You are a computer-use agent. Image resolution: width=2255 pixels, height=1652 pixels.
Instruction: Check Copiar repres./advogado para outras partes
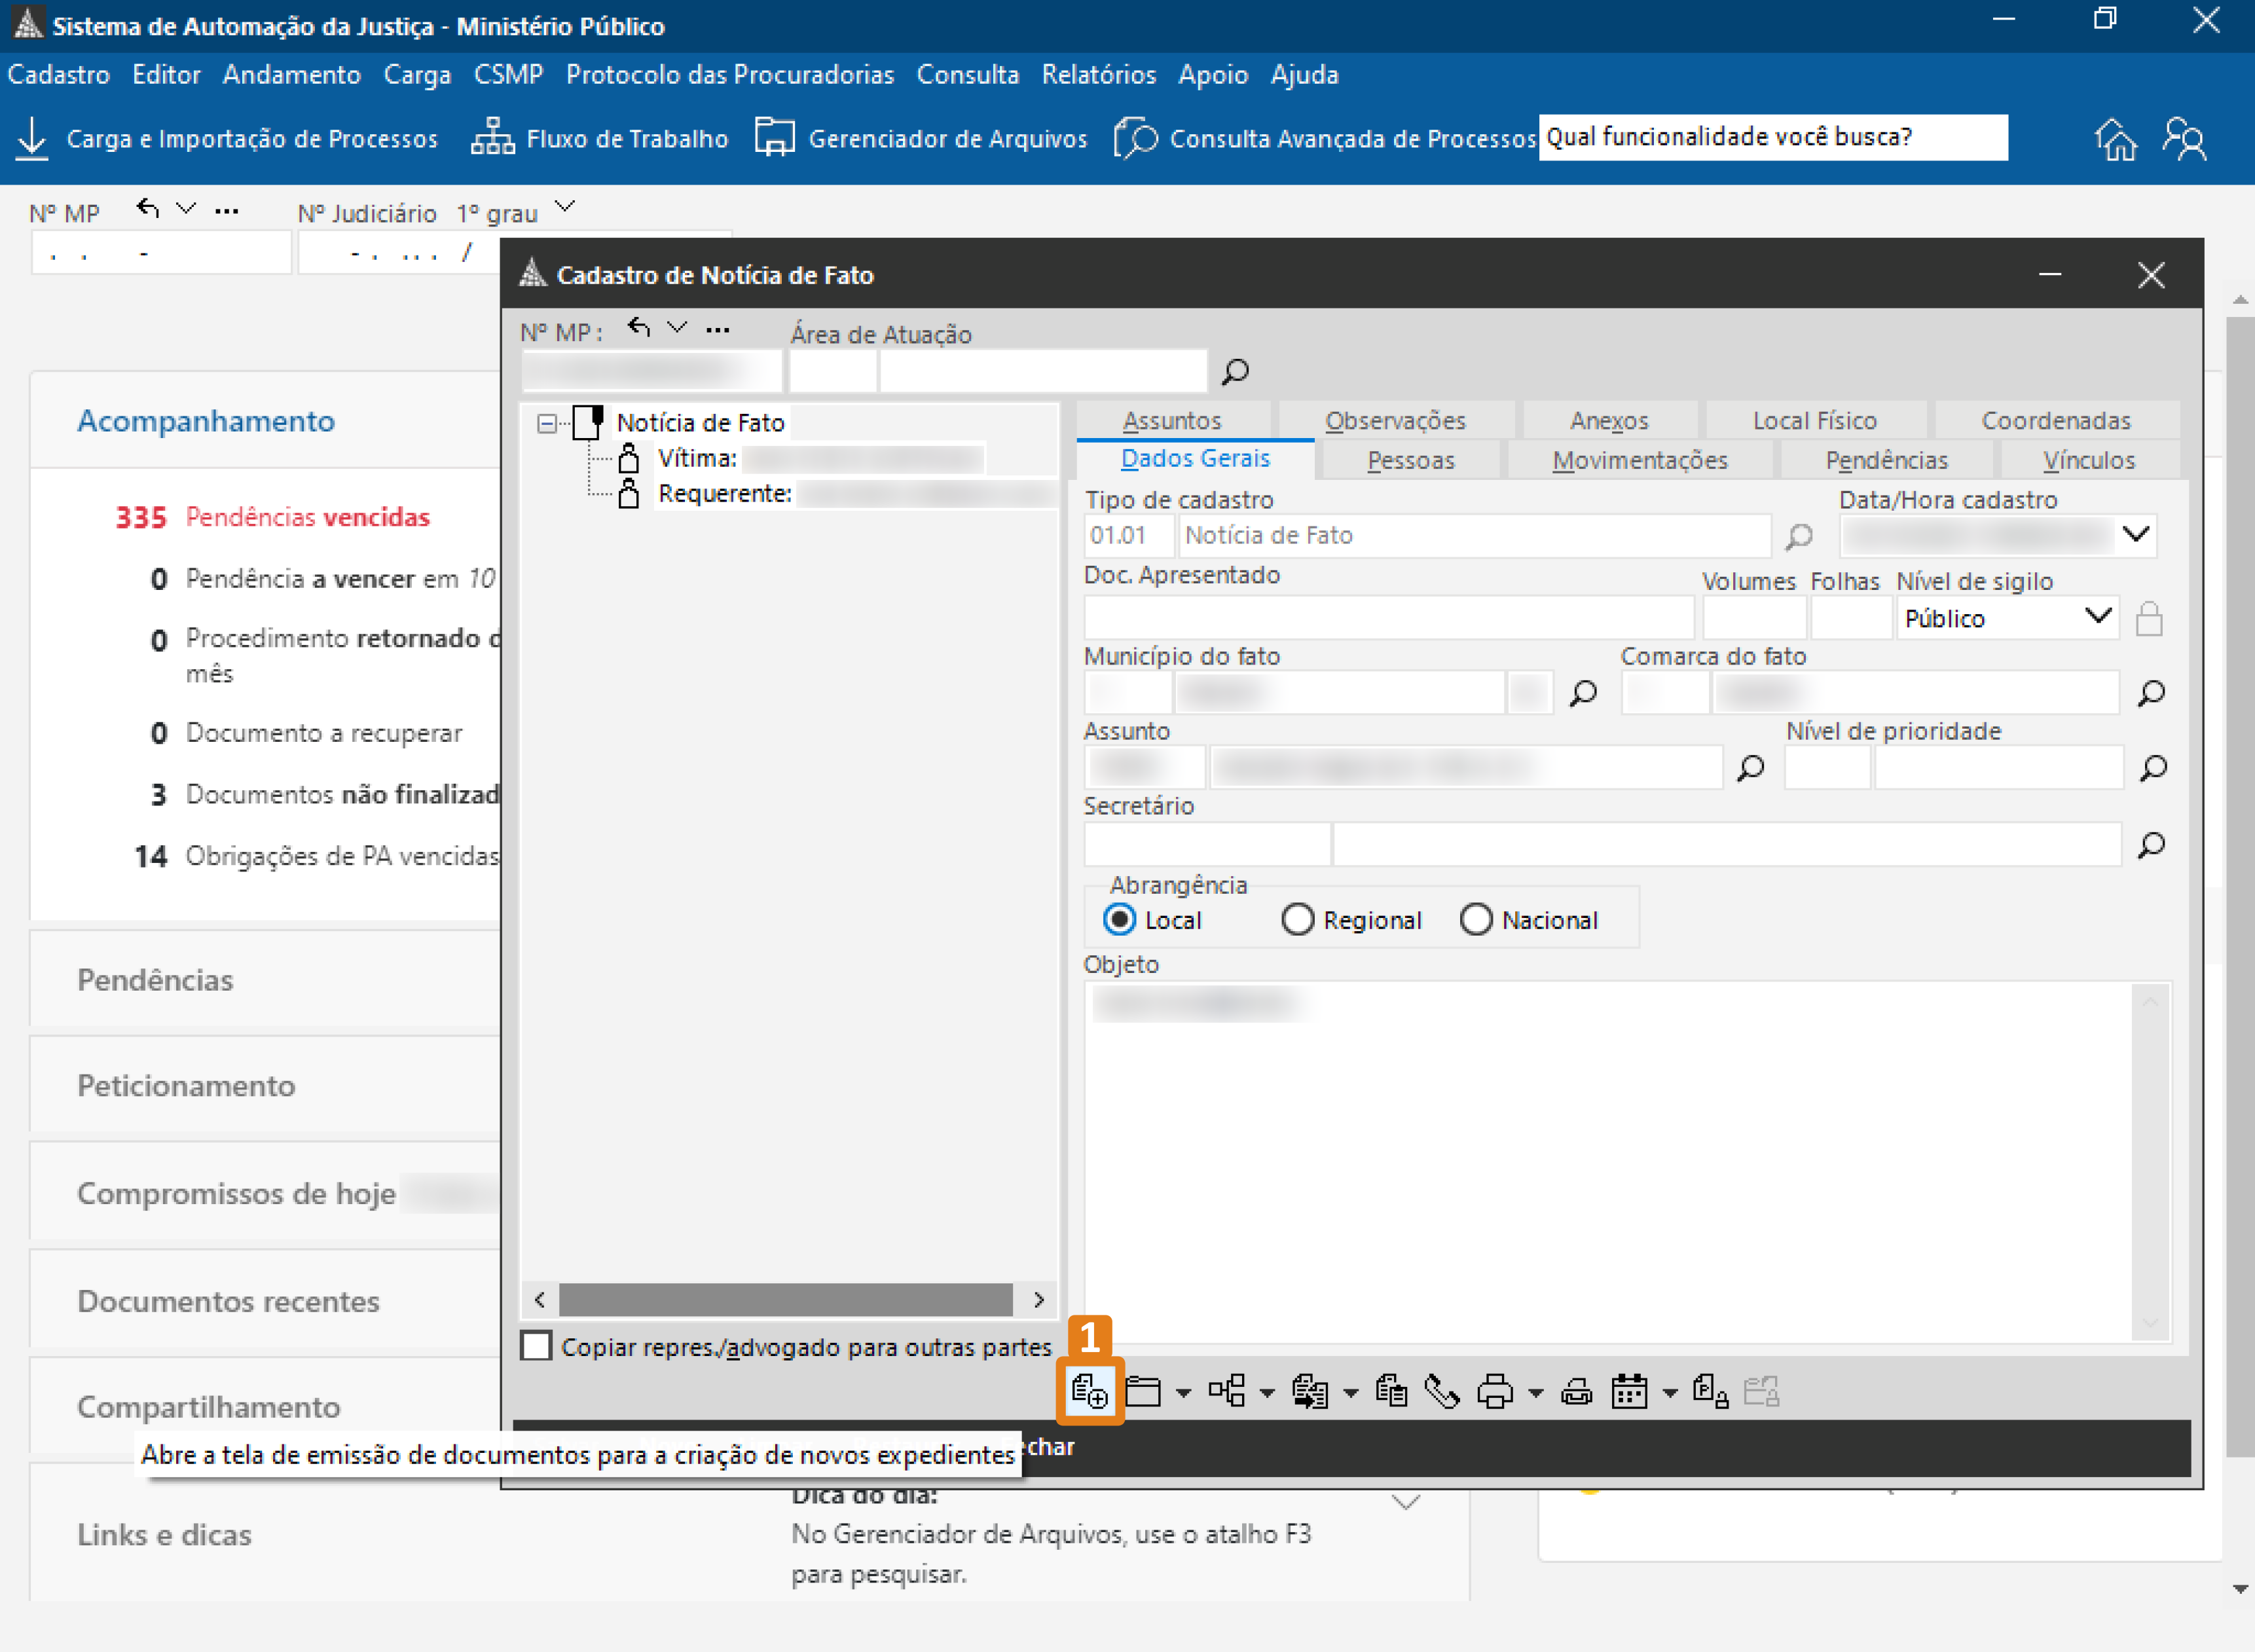click(537, 1346)
